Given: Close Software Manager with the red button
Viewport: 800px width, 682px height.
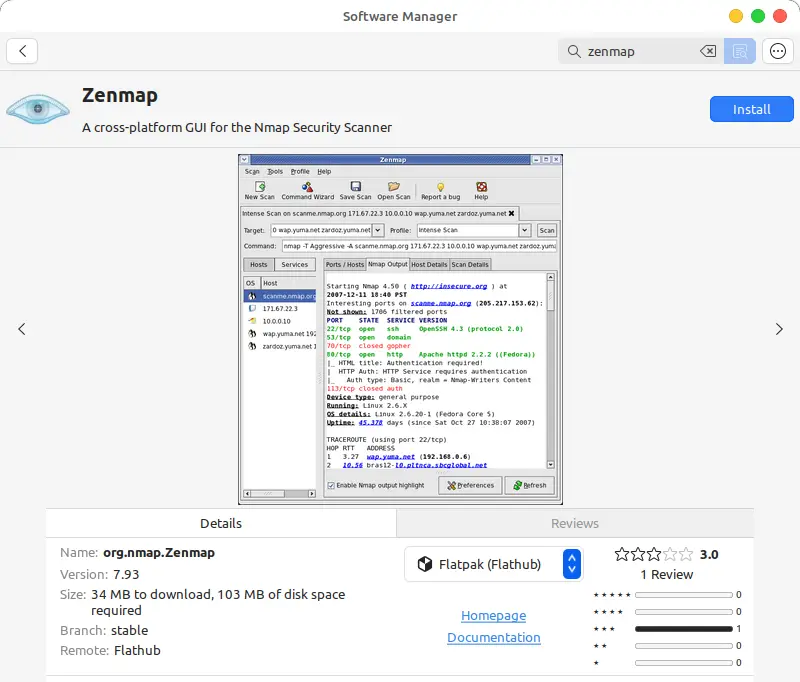Looking at the screenshot, I should click(x=780, y=16).
